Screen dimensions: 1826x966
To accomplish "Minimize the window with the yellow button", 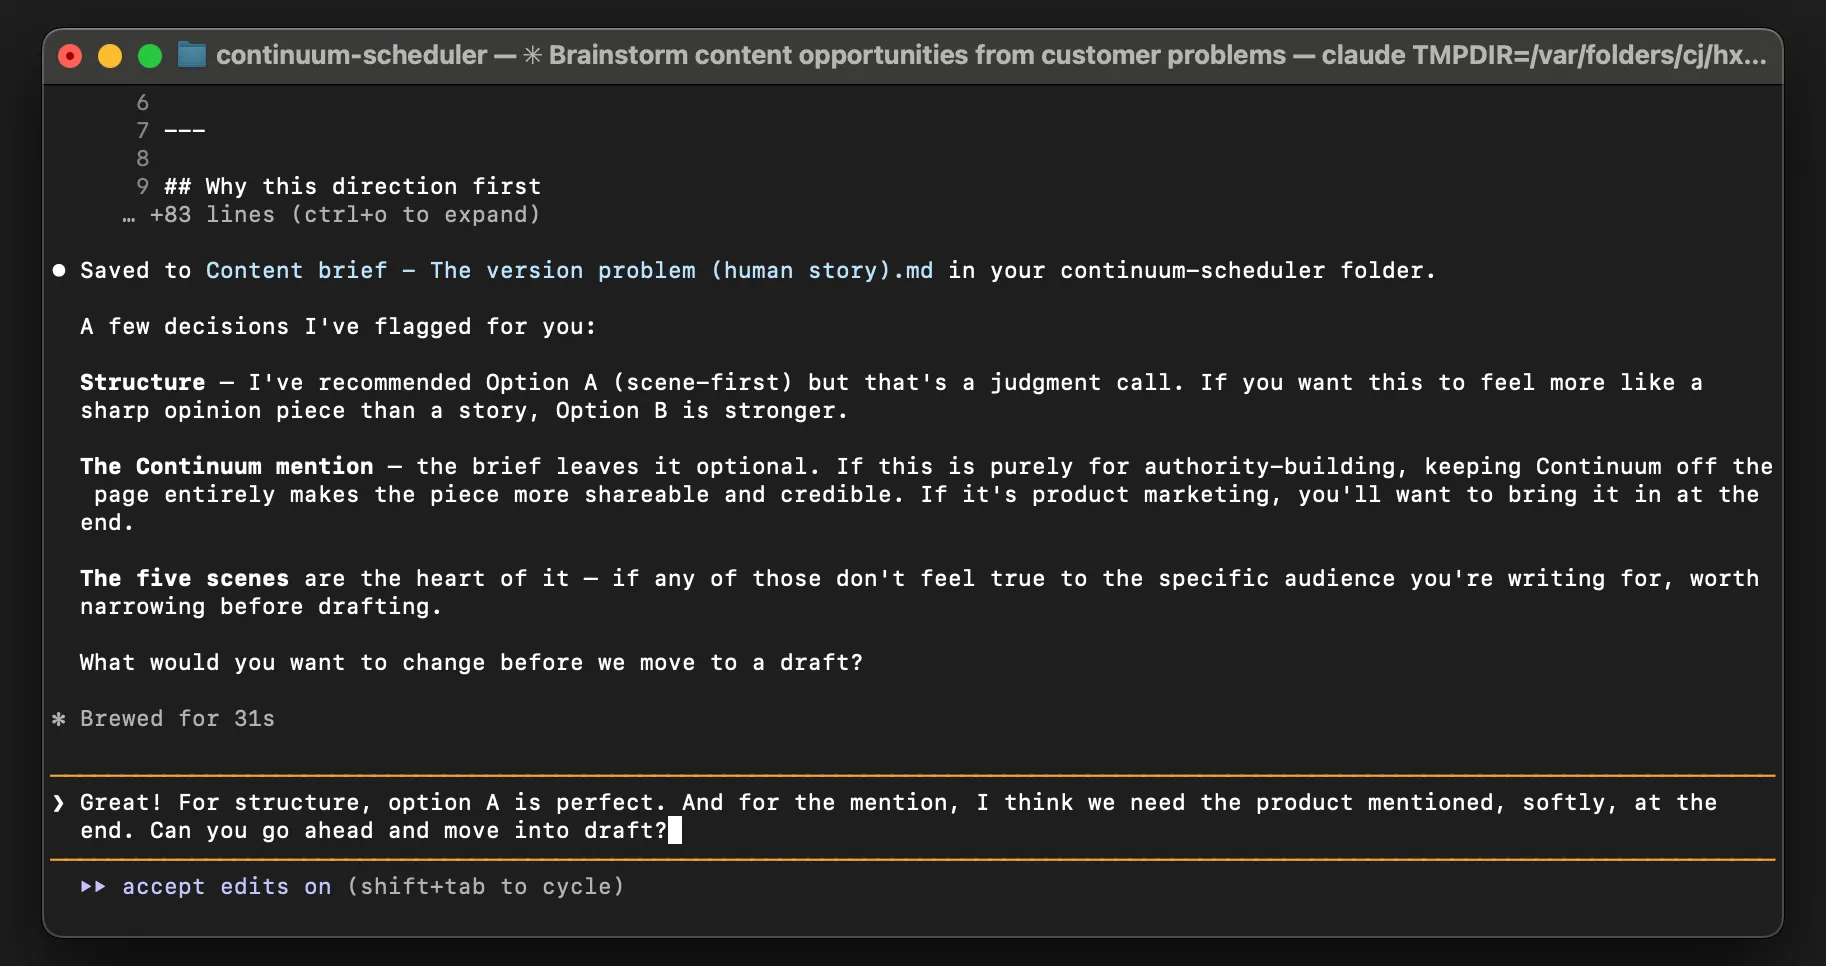I will coord(110,56).
